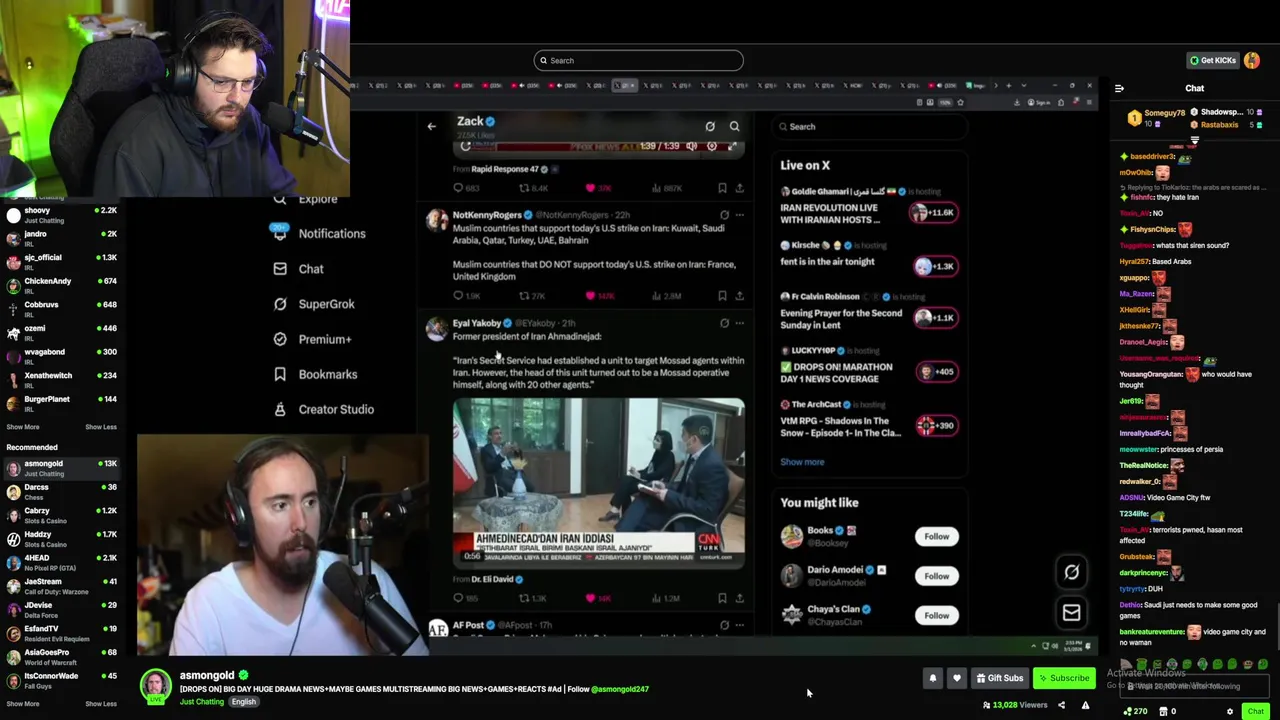1280x720 pixels.
Task: Click the Grok icon in X header
Action: click(710, 127)
